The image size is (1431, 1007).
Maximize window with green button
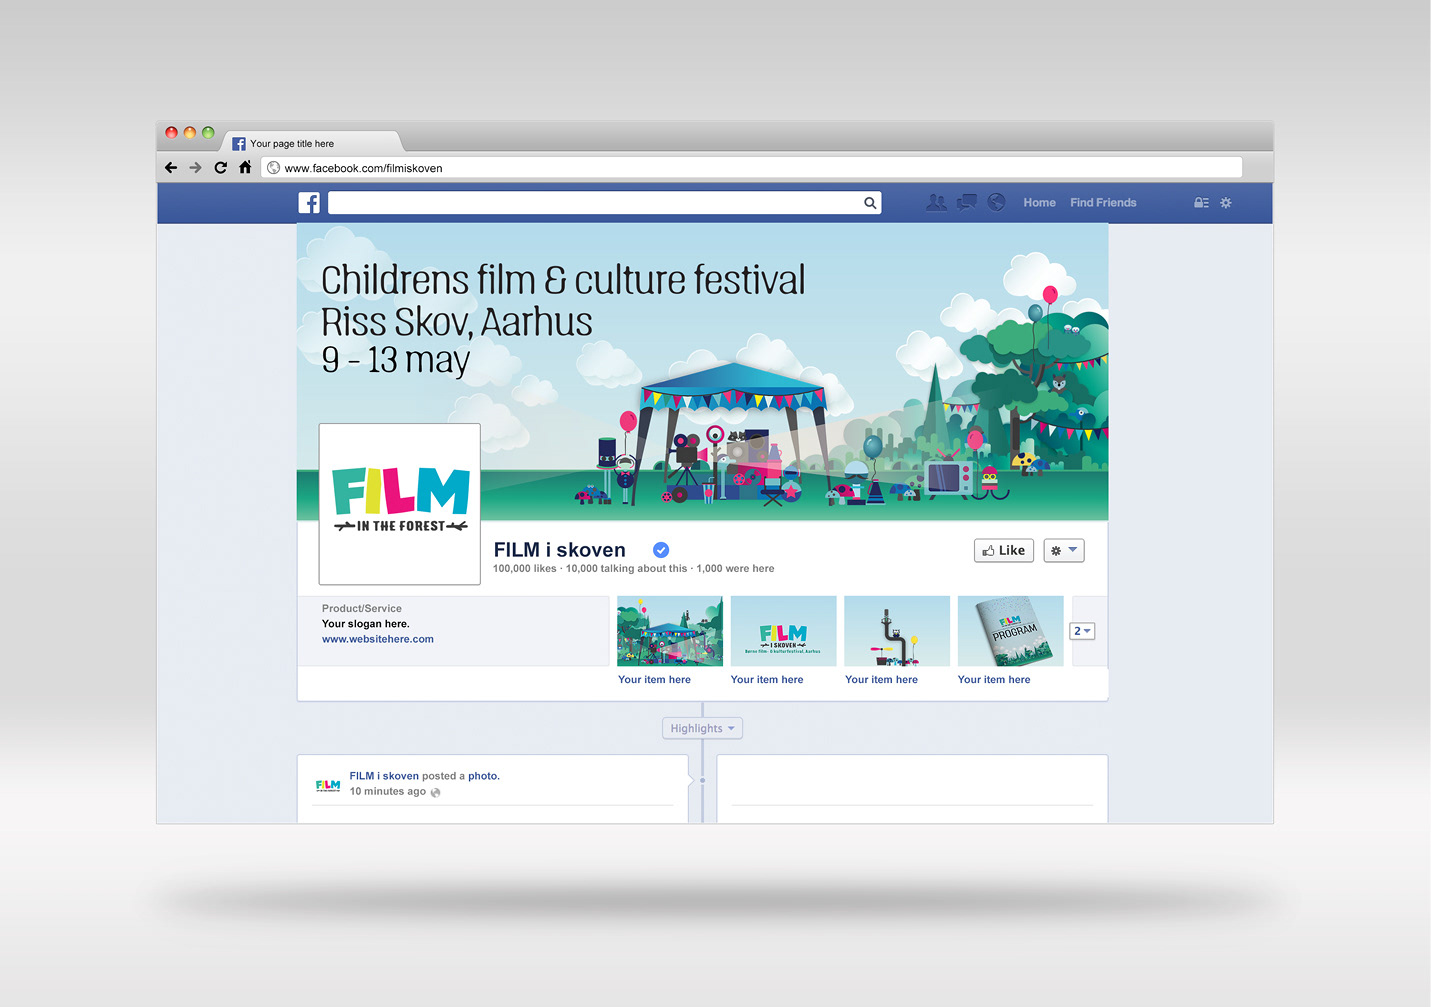(x=208, y=132)
